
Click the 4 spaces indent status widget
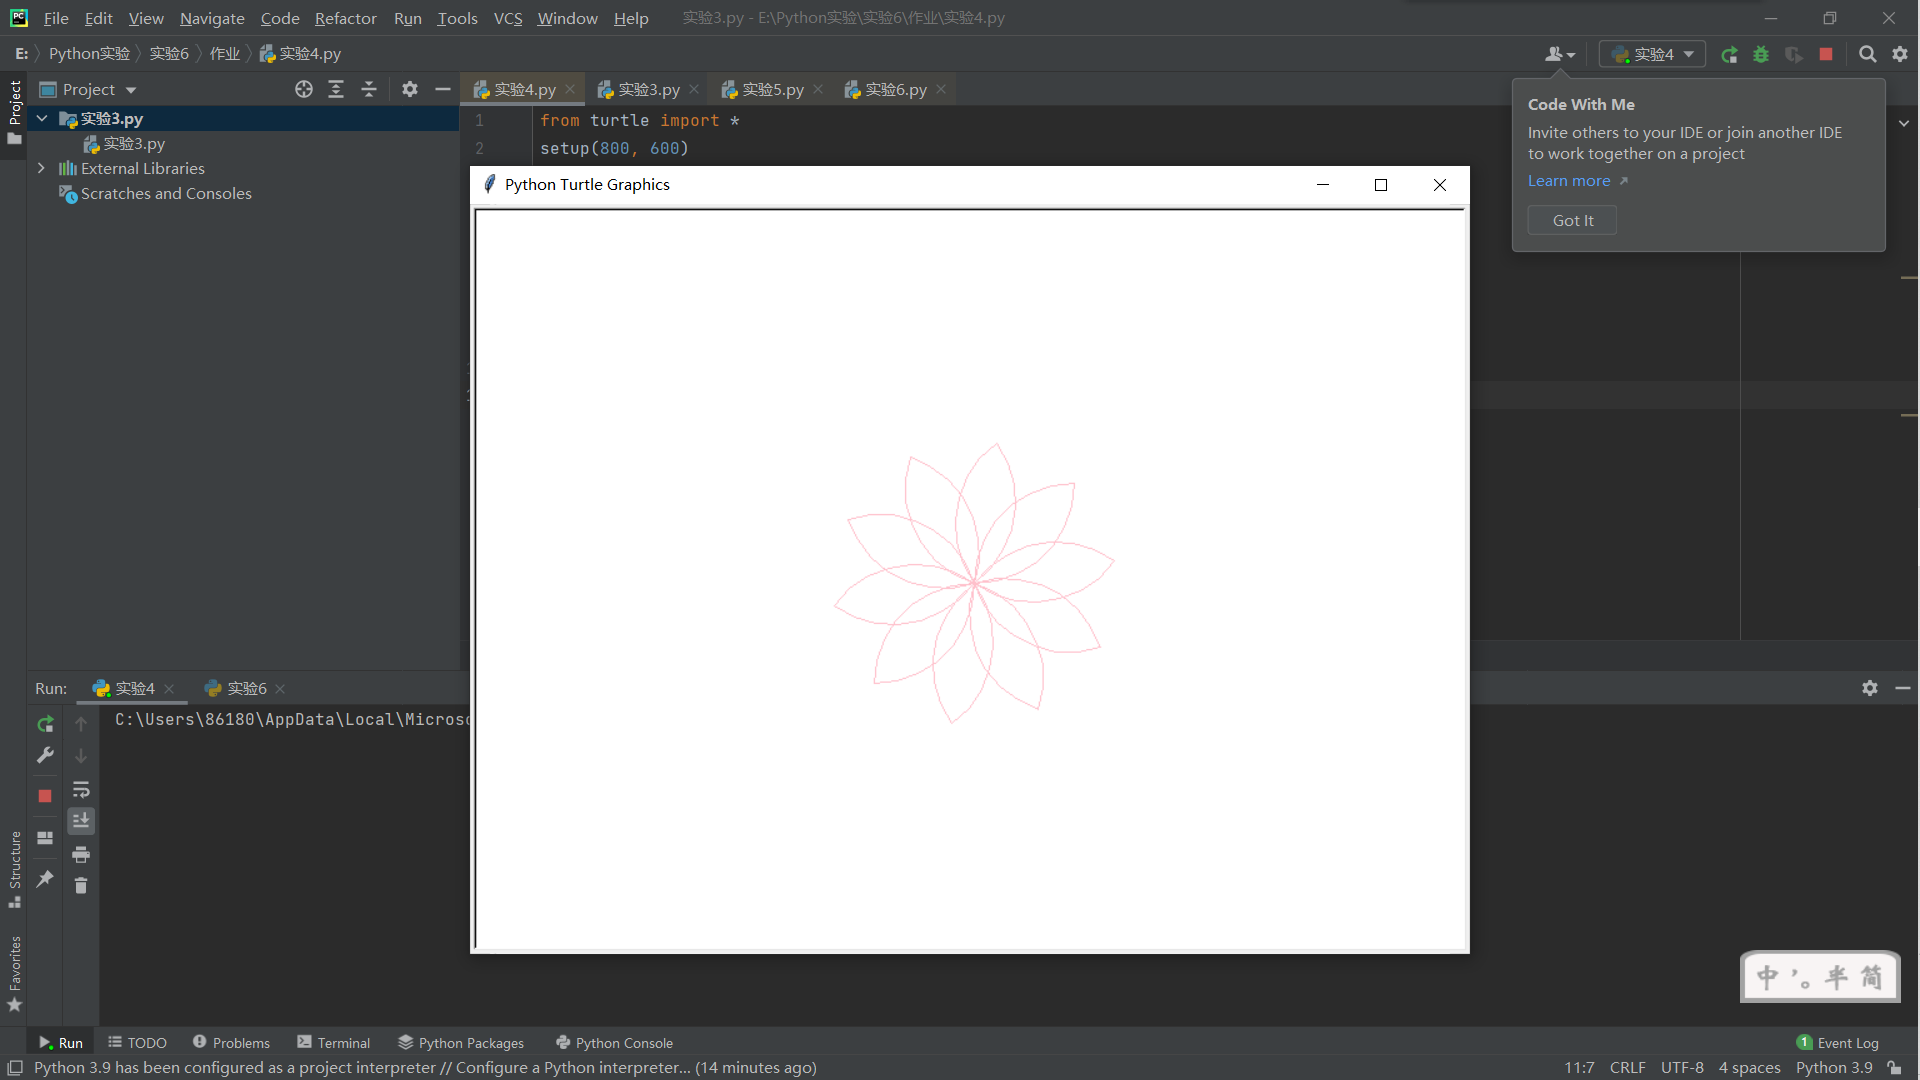pos(1749,1067)
